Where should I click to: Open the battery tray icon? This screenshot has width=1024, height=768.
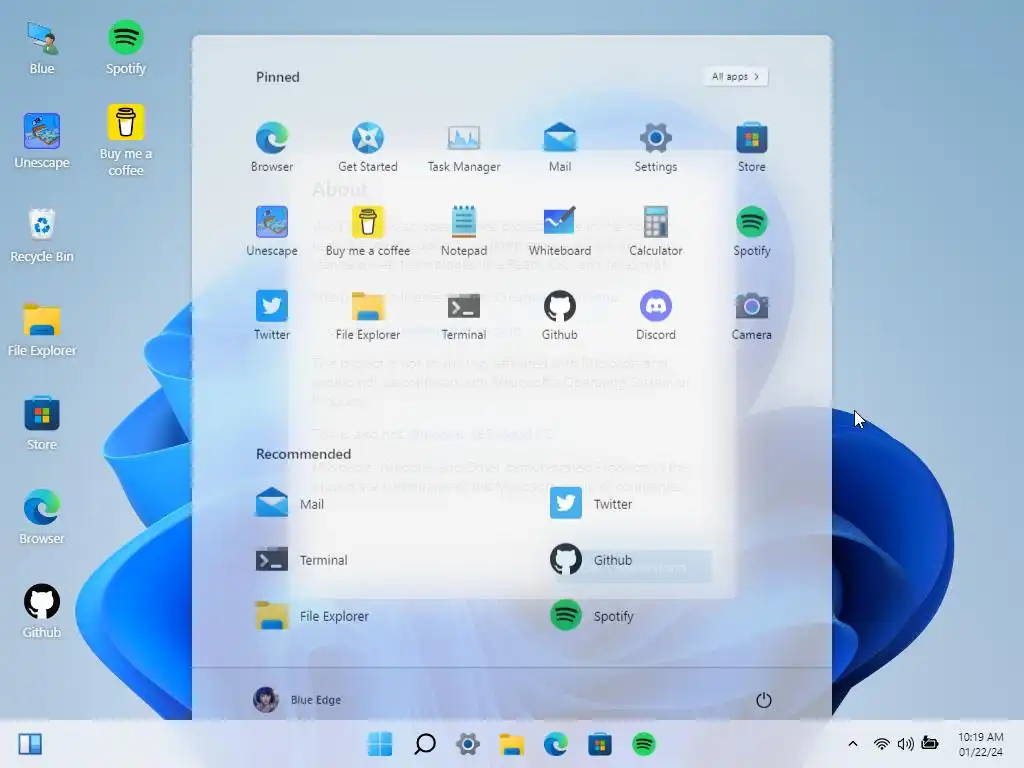point(930,743)
